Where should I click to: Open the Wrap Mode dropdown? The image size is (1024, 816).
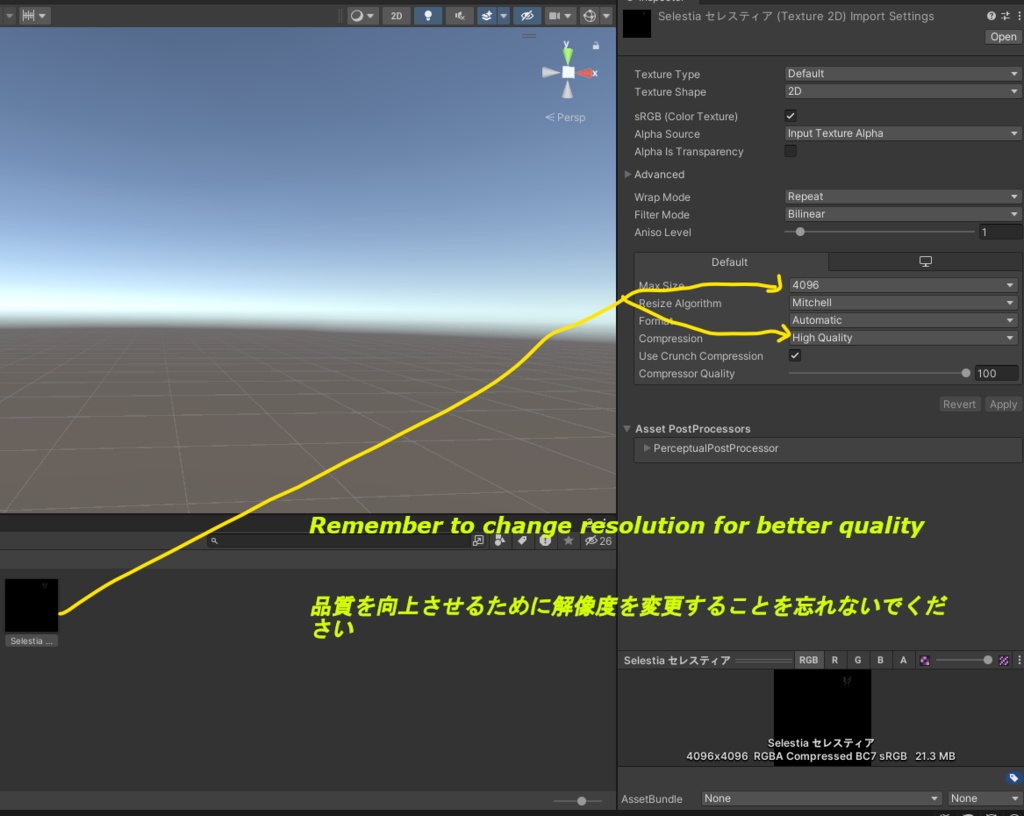tap(903, 196)
